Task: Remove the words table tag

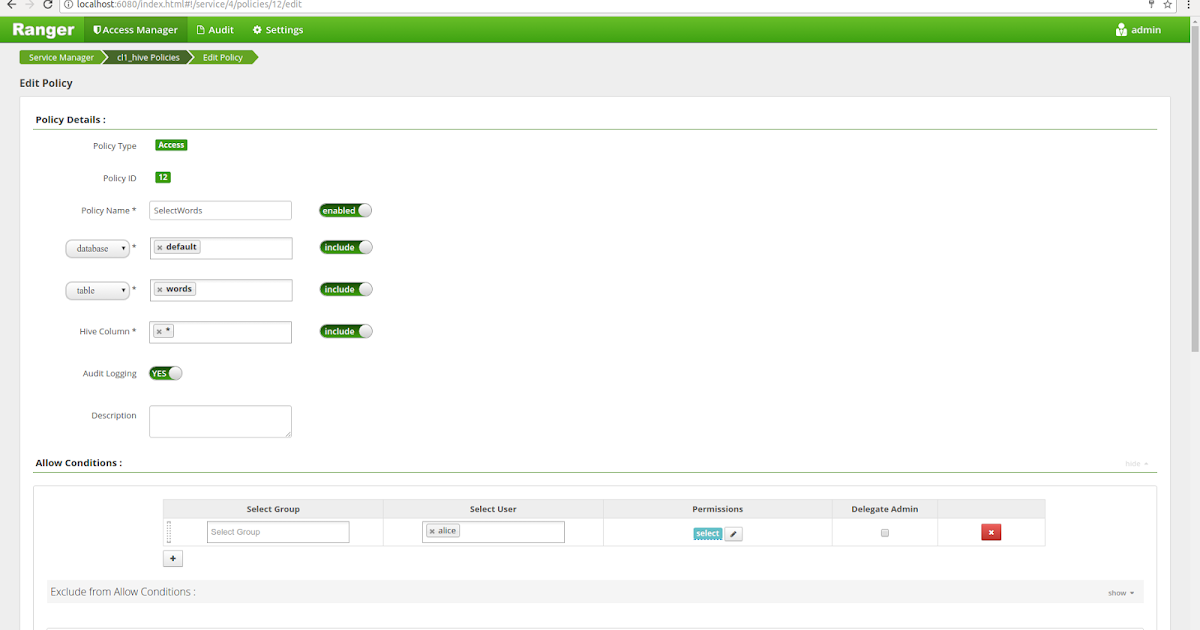Action: tap(161, 288)
